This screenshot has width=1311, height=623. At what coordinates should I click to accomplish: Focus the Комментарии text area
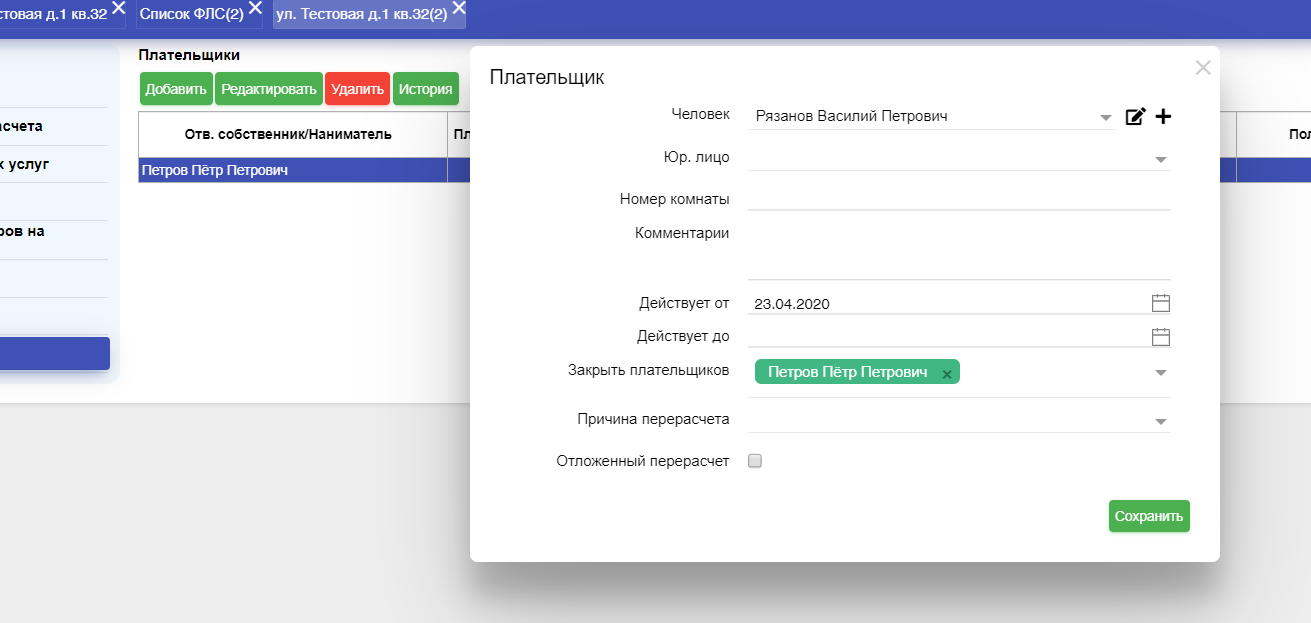(x=959, y=252)
